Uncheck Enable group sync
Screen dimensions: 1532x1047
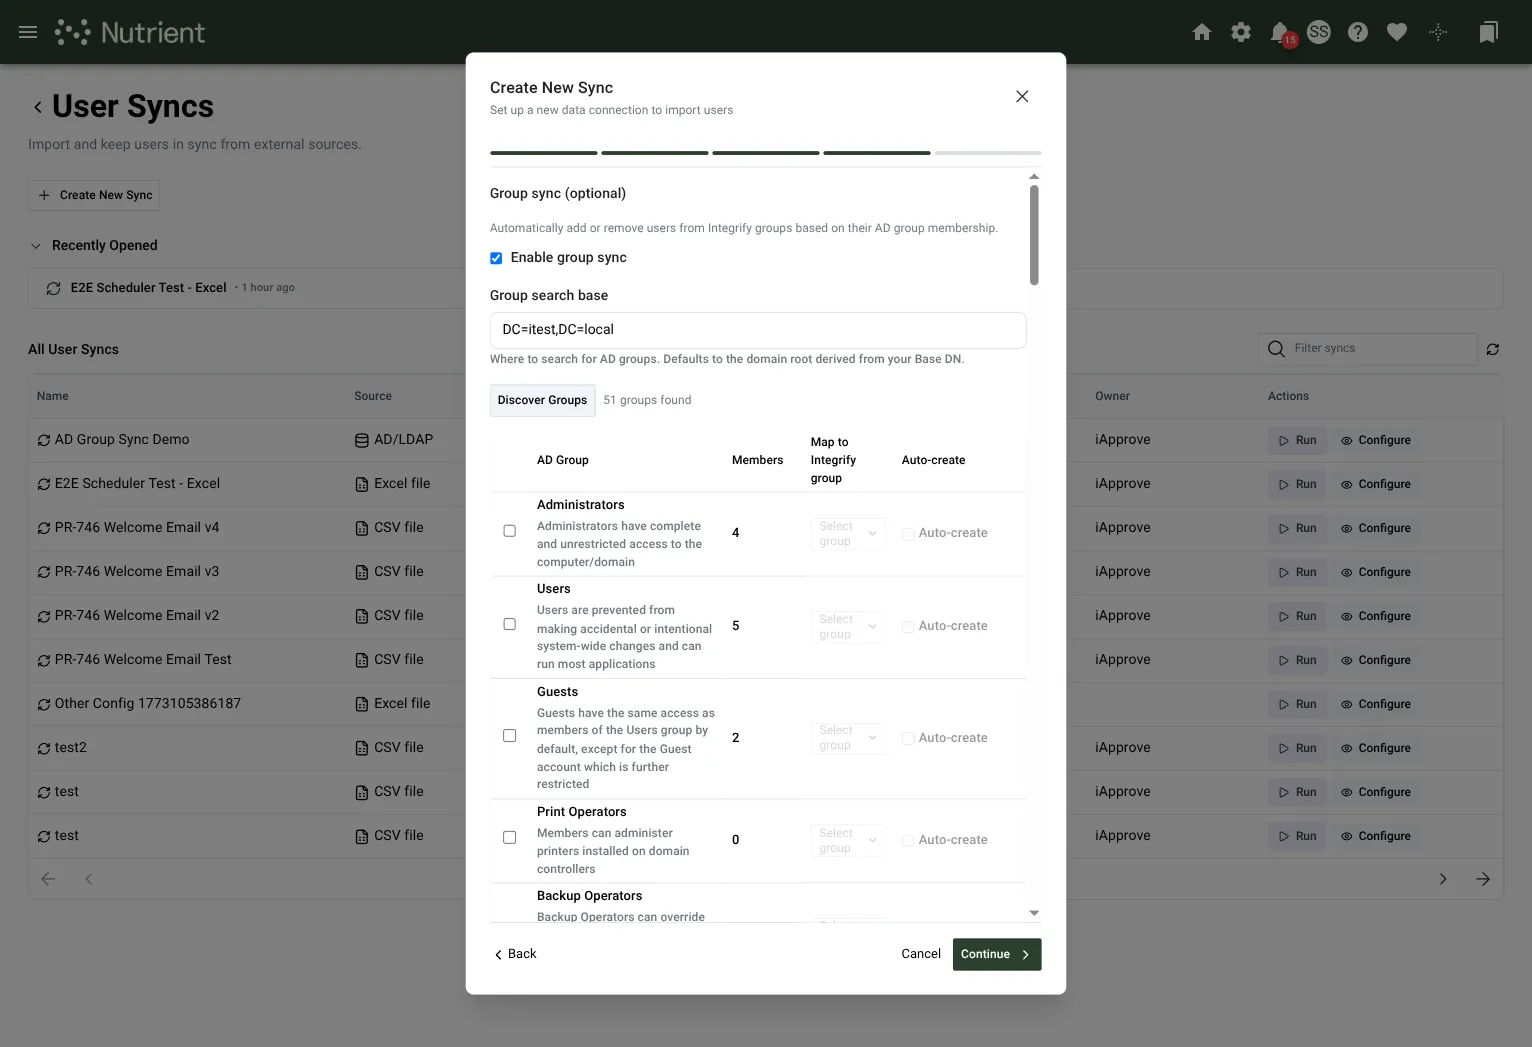pos(496,258)
